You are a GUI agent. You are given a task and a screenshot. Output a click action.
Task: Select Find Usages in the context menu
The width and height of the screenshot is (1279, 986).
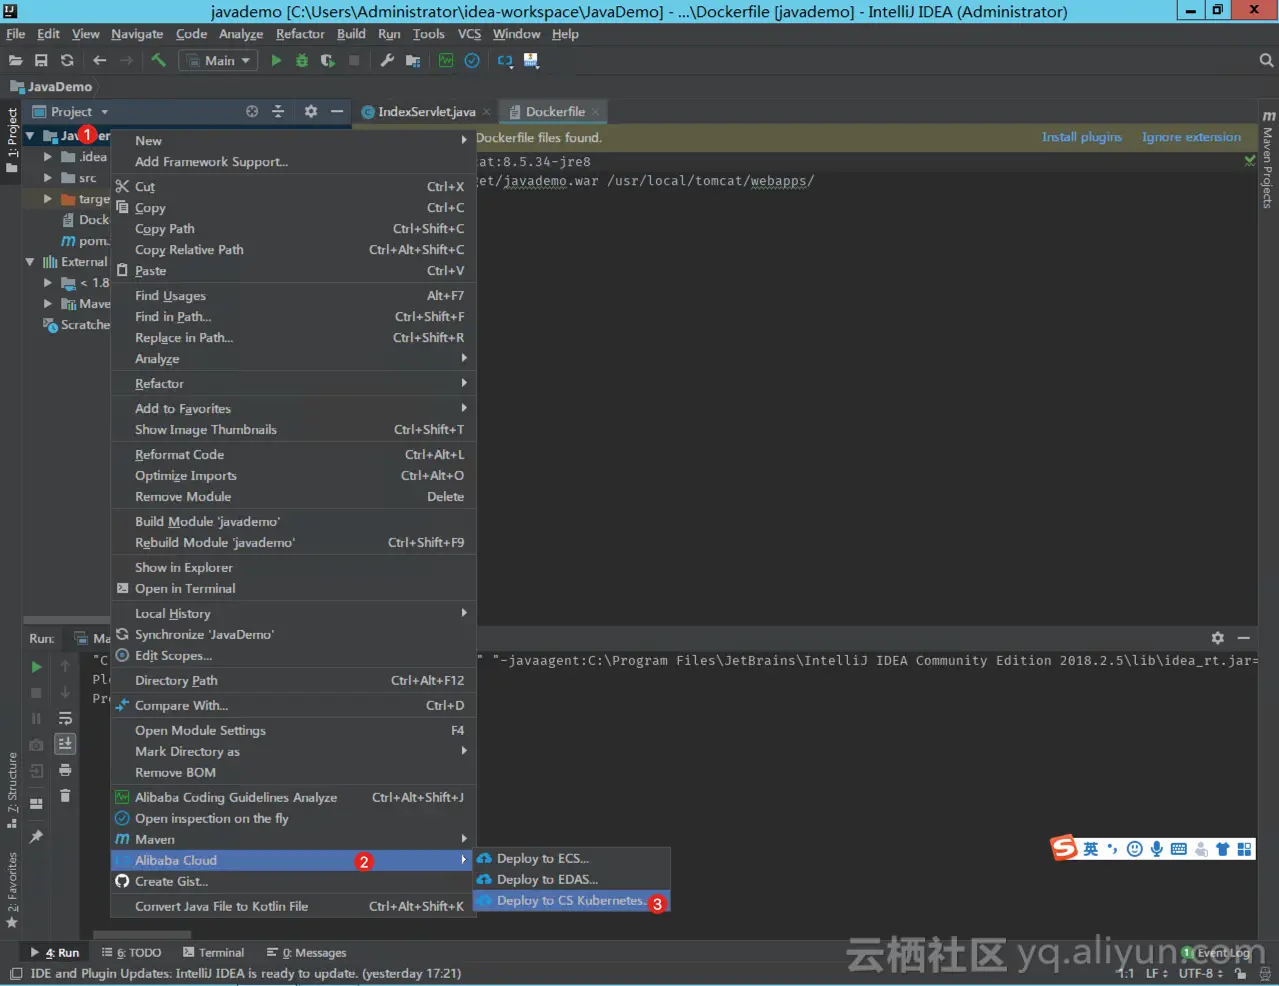293,296
